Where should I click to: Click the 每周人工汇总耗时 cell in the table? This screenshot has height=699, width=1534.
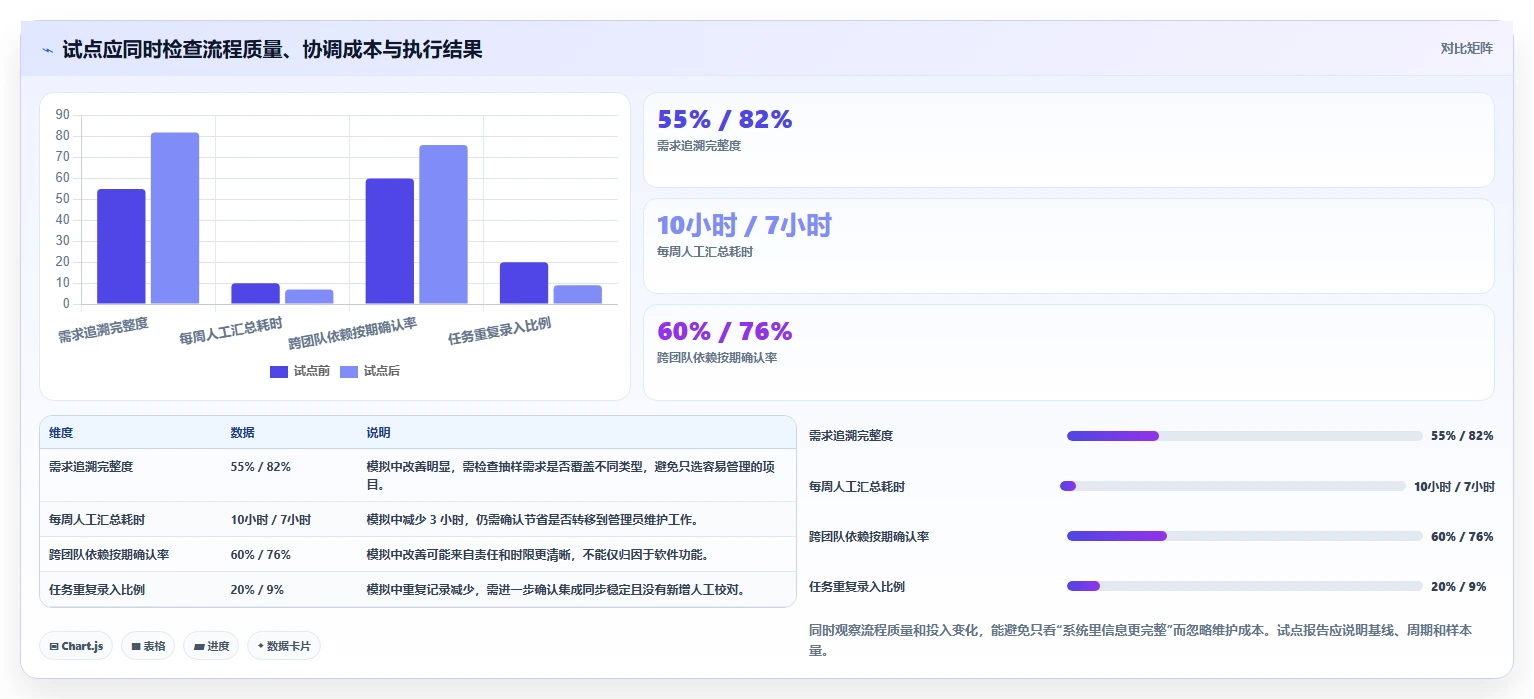[97, 520]
